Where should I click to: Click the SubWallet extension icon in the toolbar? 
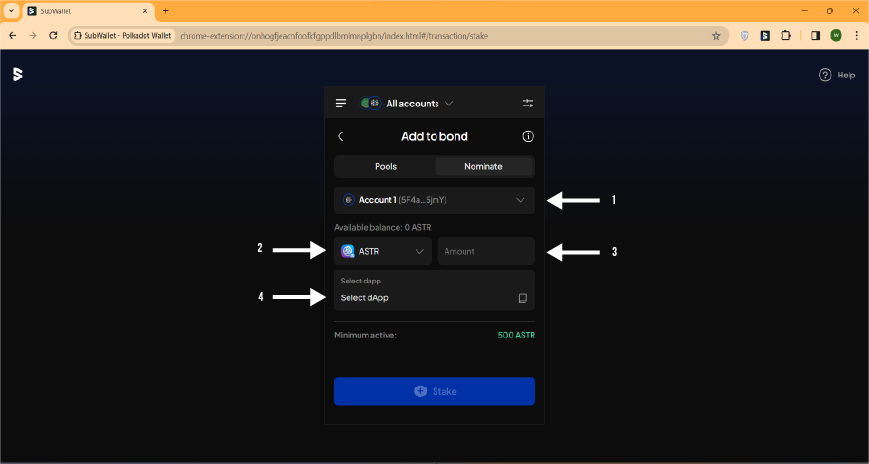[x=765, y=35]
